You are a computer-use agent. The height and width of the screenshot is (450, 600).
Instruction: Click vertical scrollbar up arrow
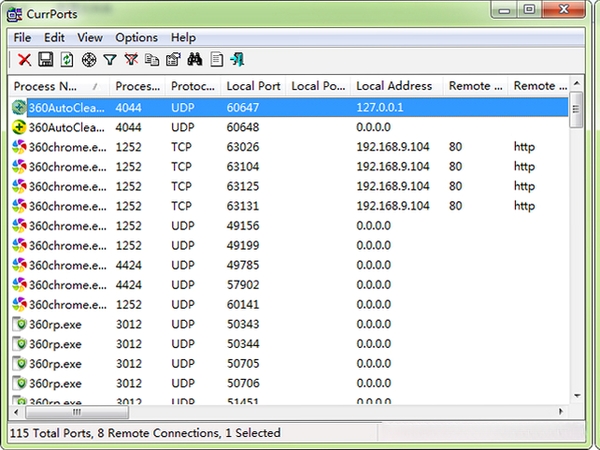pyautogui.click(x=577, y=83)
